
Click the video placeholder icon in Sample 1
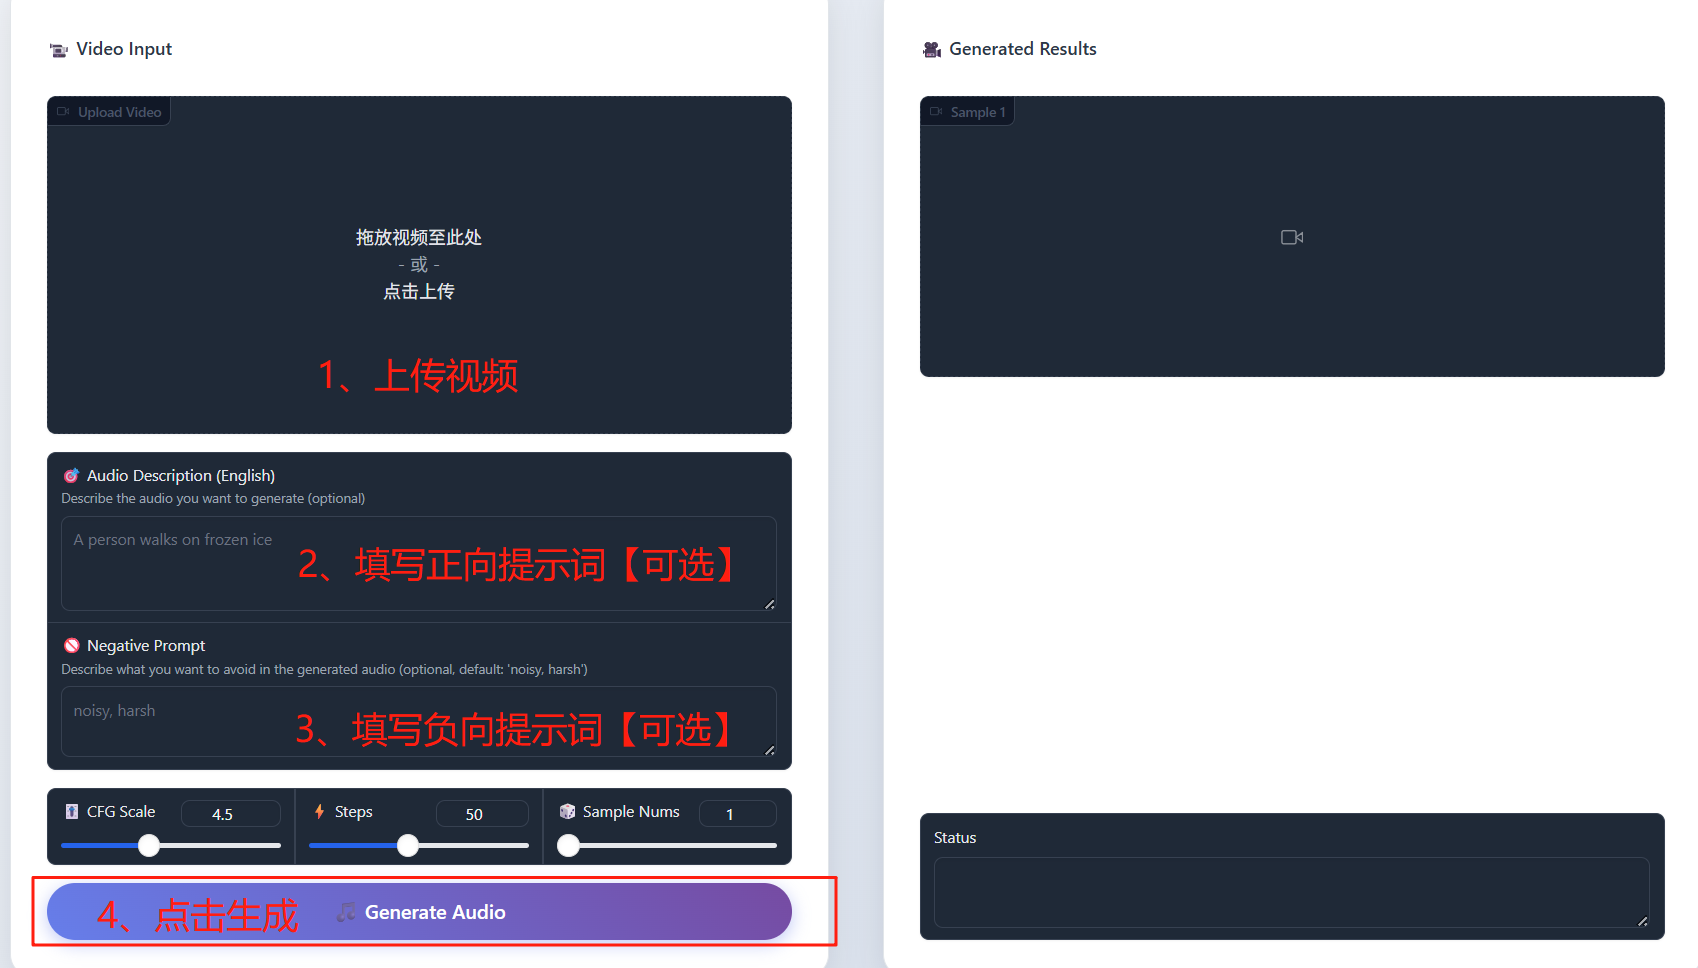pyautogui.click(x=1292, y=237)
